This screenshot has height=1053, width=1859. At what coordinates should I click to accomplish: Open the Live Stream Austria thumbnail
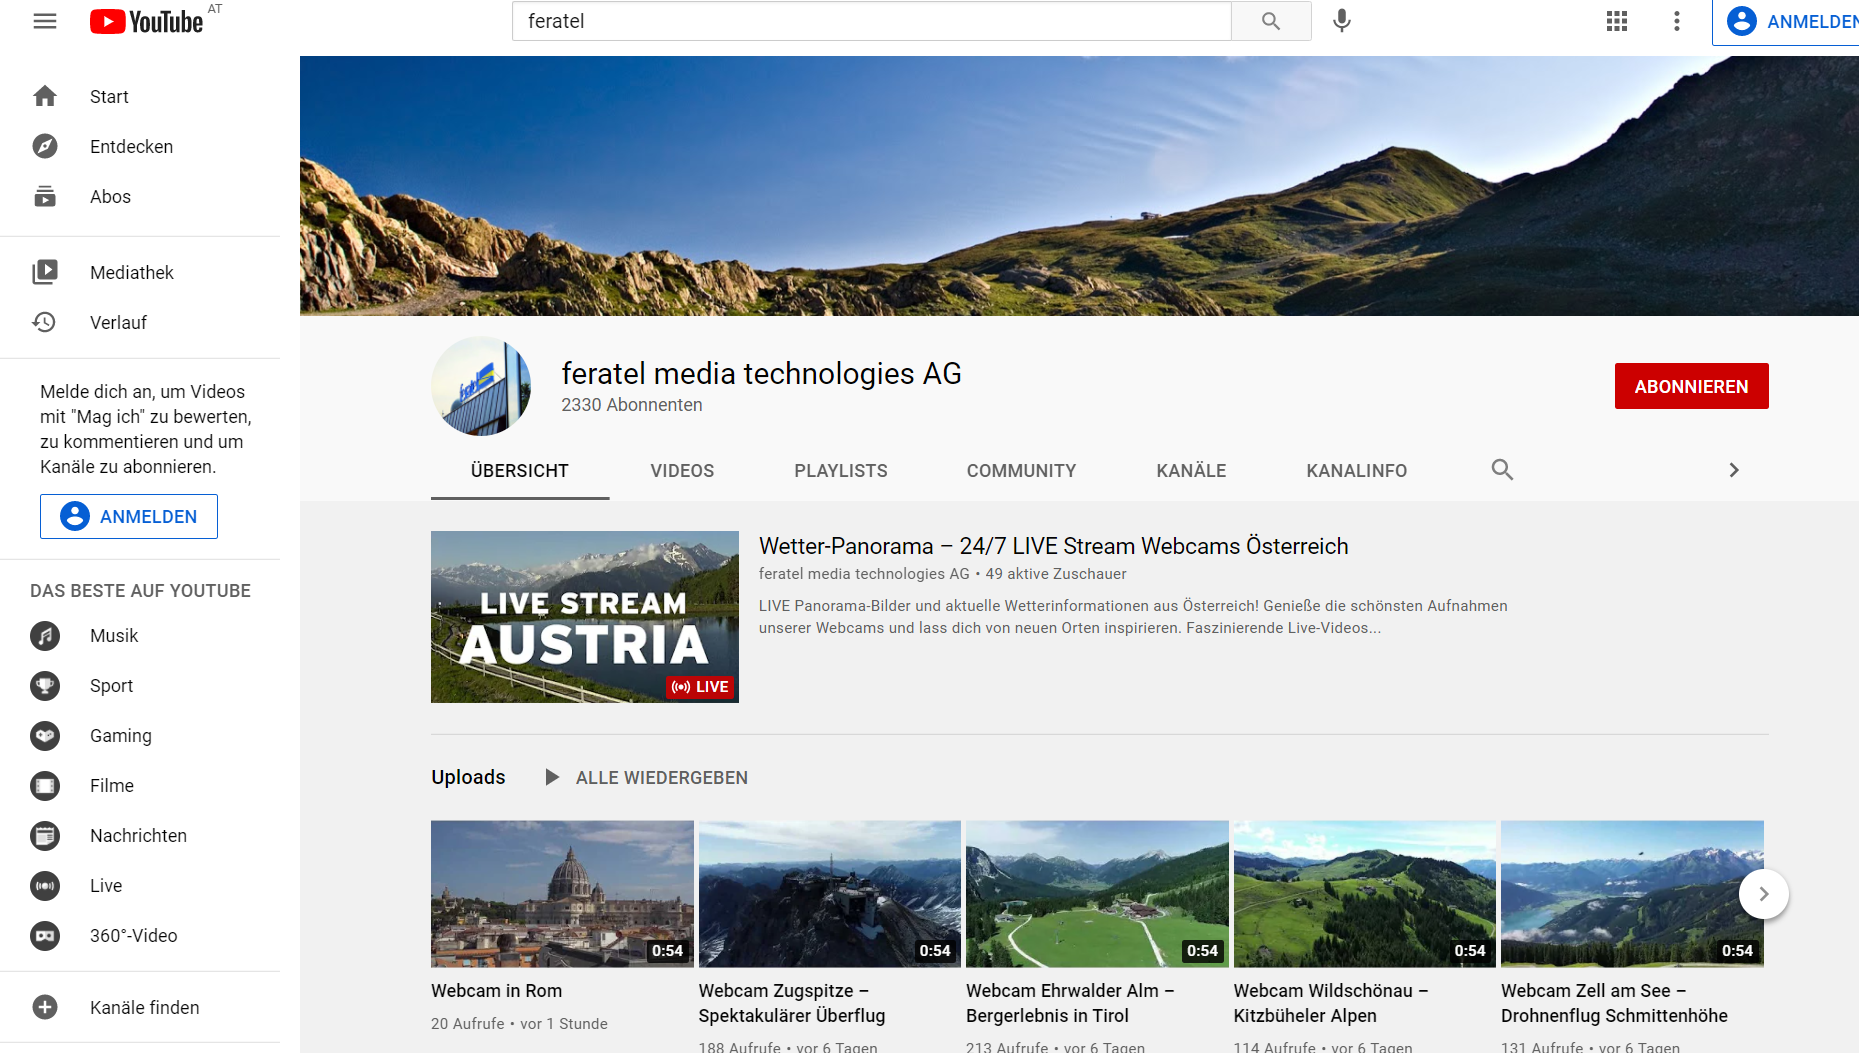pyautogui.click(x=584, y=617)
